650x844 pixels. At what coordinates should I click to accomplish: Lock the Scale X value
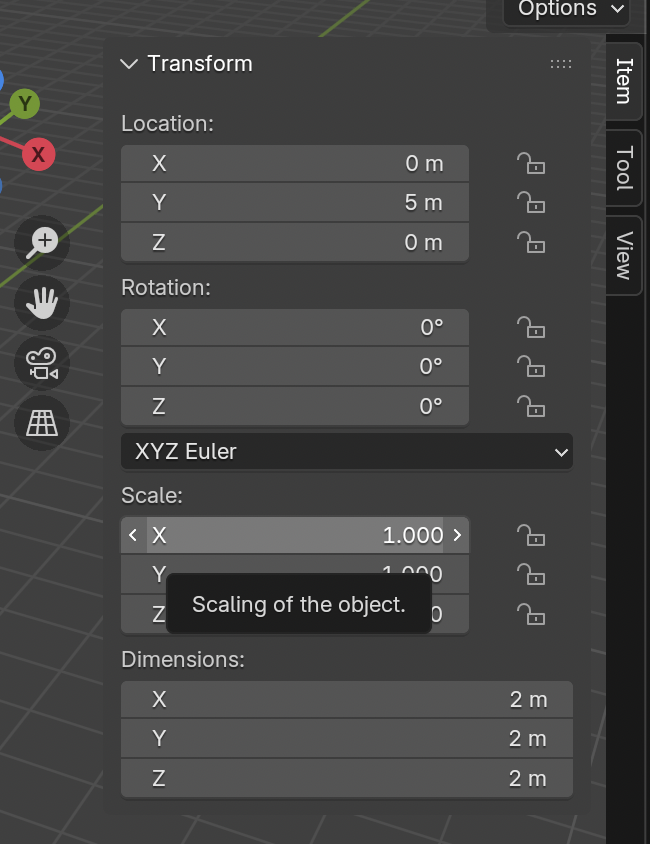pos(531,535)
